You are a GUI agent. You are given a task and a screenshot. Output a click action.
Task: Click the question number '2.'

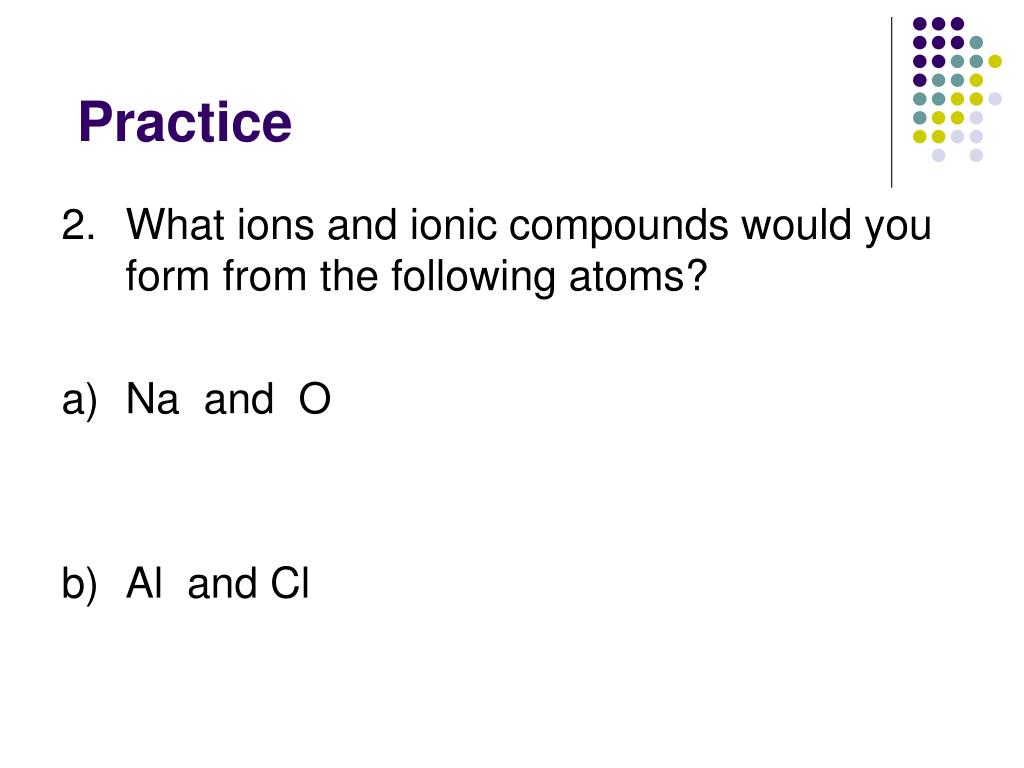[78, 225]
